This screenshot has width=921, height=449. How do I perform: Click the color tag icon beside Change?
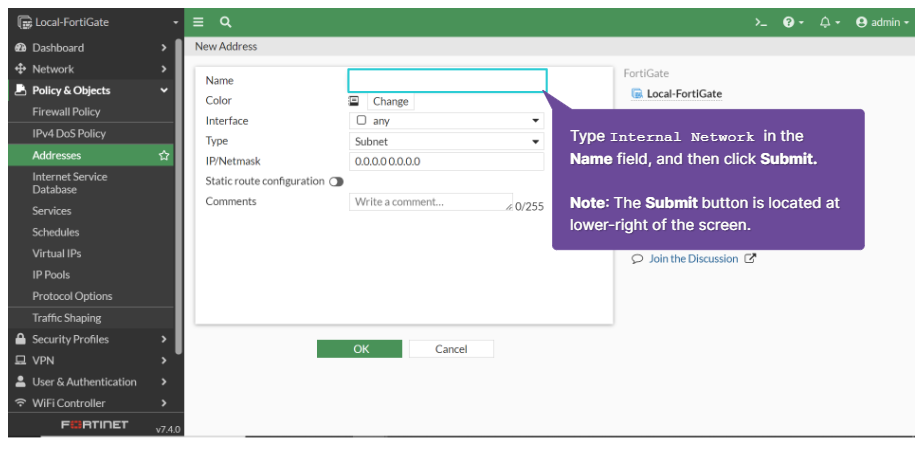[x=354, y=100]
